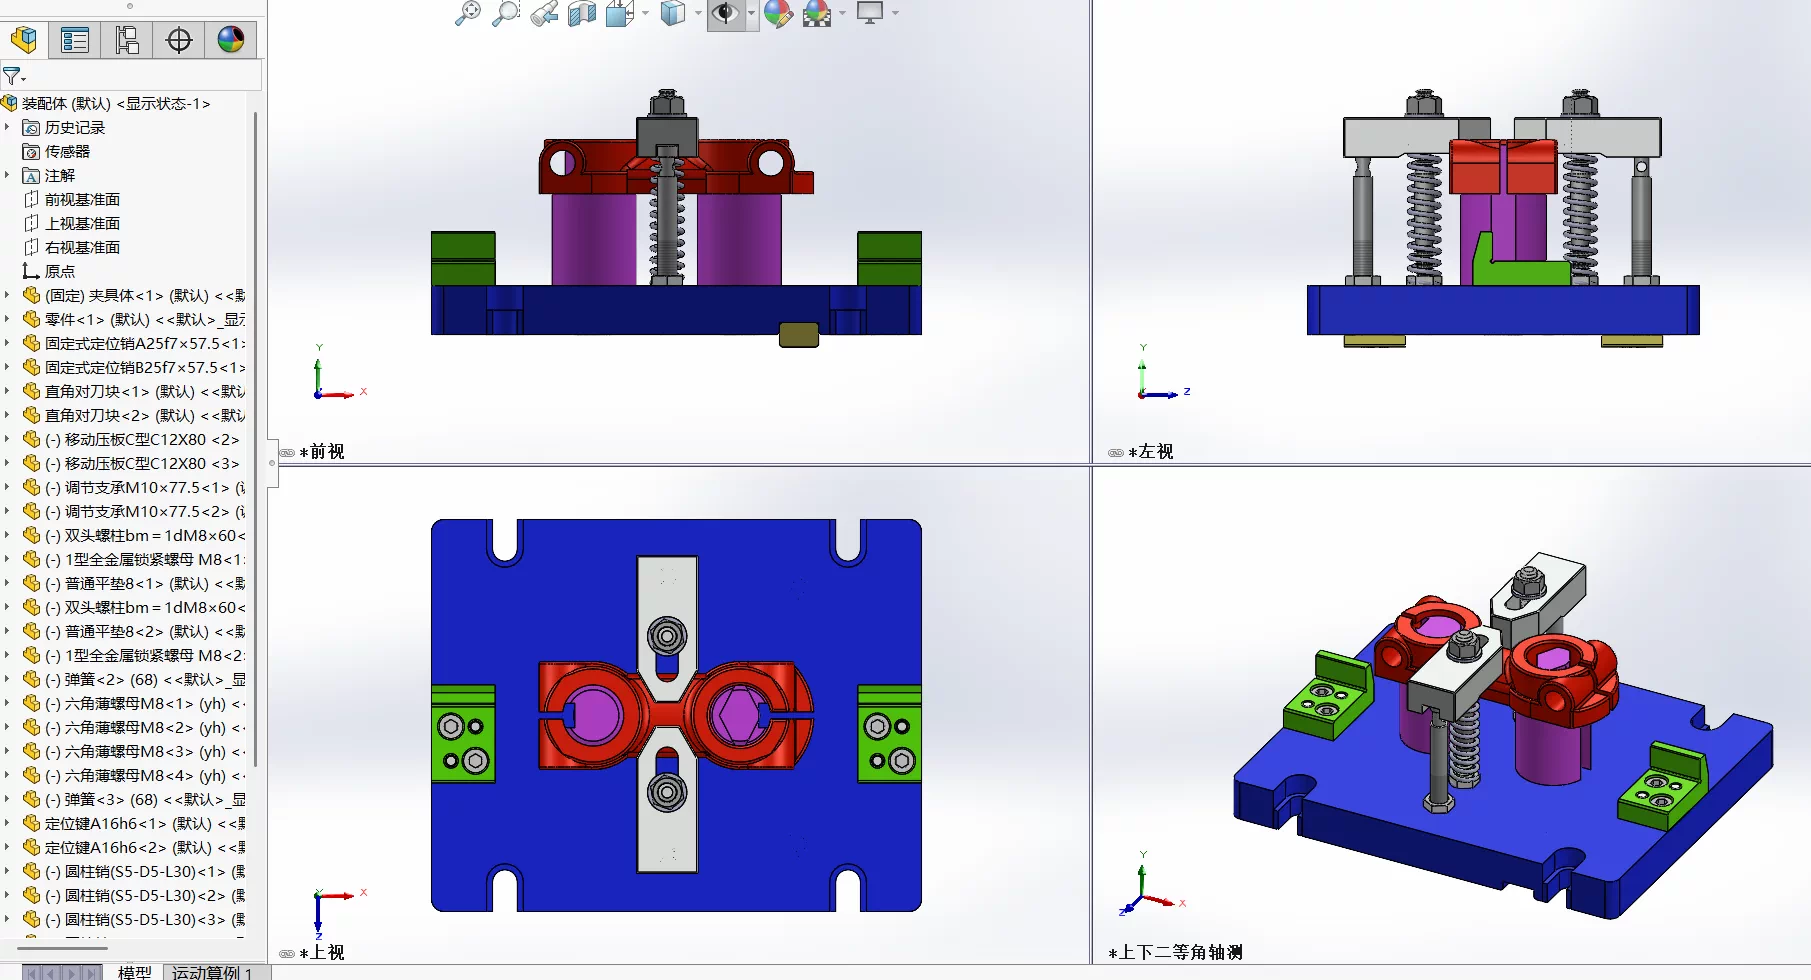Open the Apply Scene dropdown arrow
The height and width of the screenshot is (980, 1811).
(x=842, y=13)
